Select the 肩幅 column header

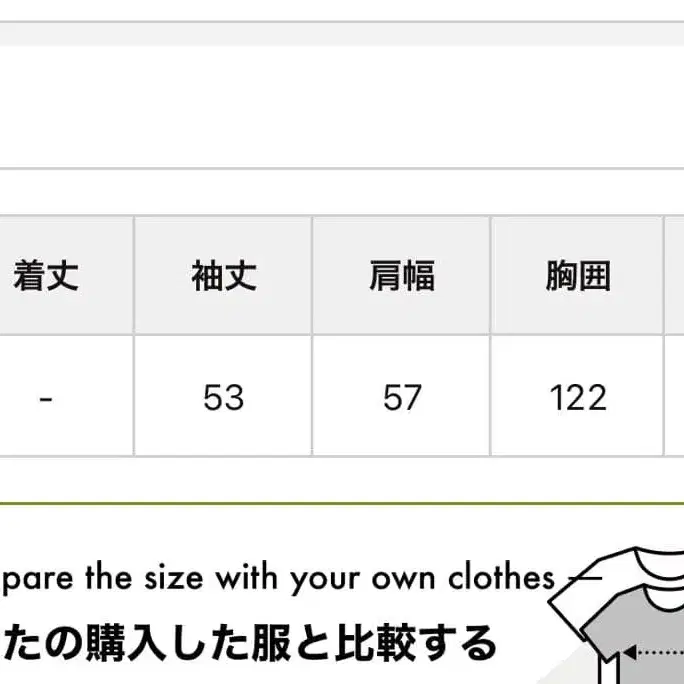[x=401, y=275]
